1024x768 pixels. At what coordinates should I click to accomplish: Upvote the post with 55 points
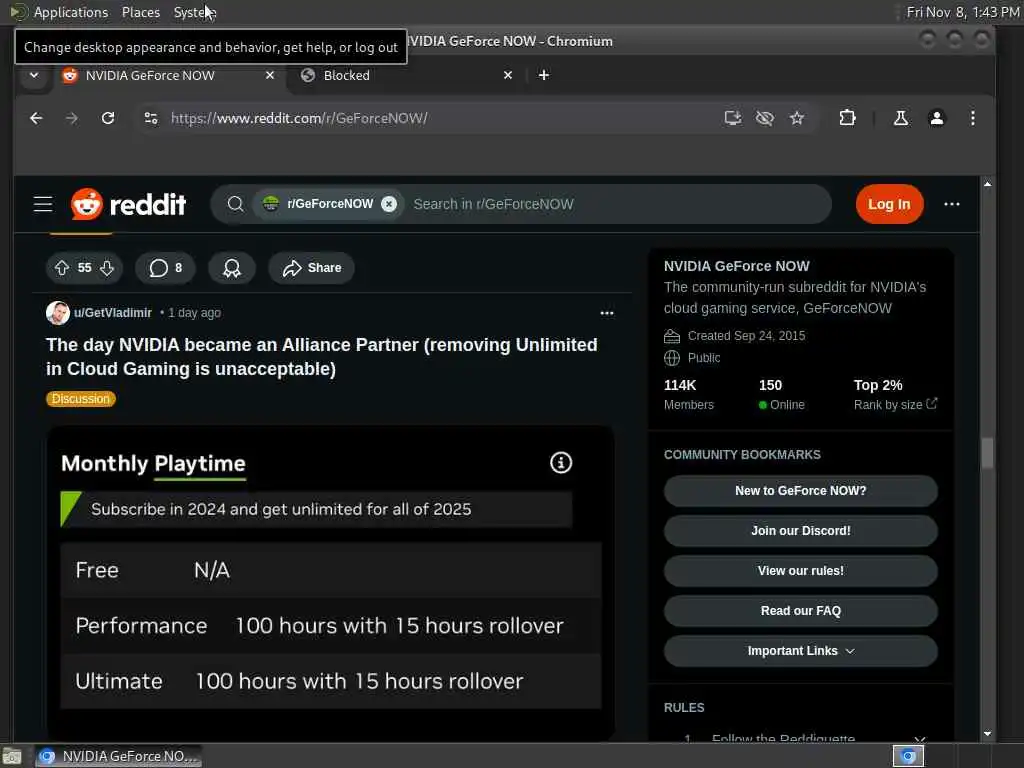coord(62,268)
